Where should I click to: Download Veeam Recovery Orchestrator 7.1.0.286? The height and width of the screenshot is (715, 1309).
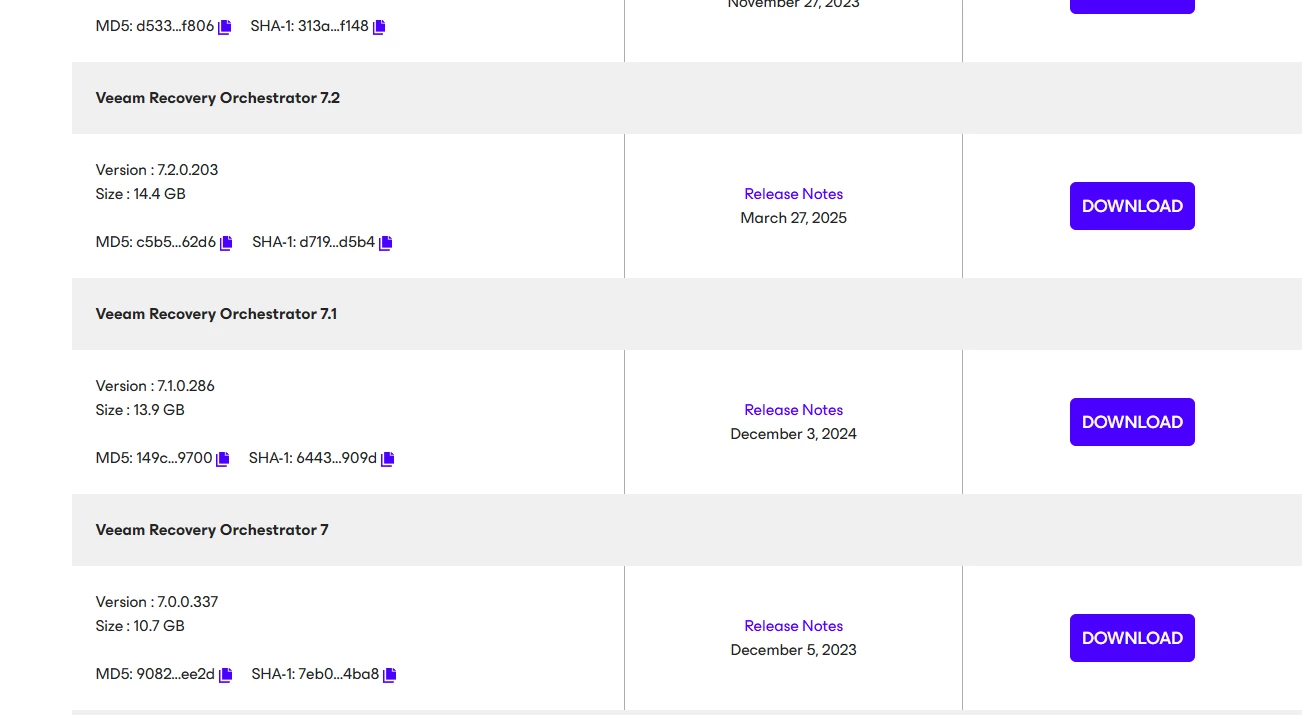coord(1132,422)
